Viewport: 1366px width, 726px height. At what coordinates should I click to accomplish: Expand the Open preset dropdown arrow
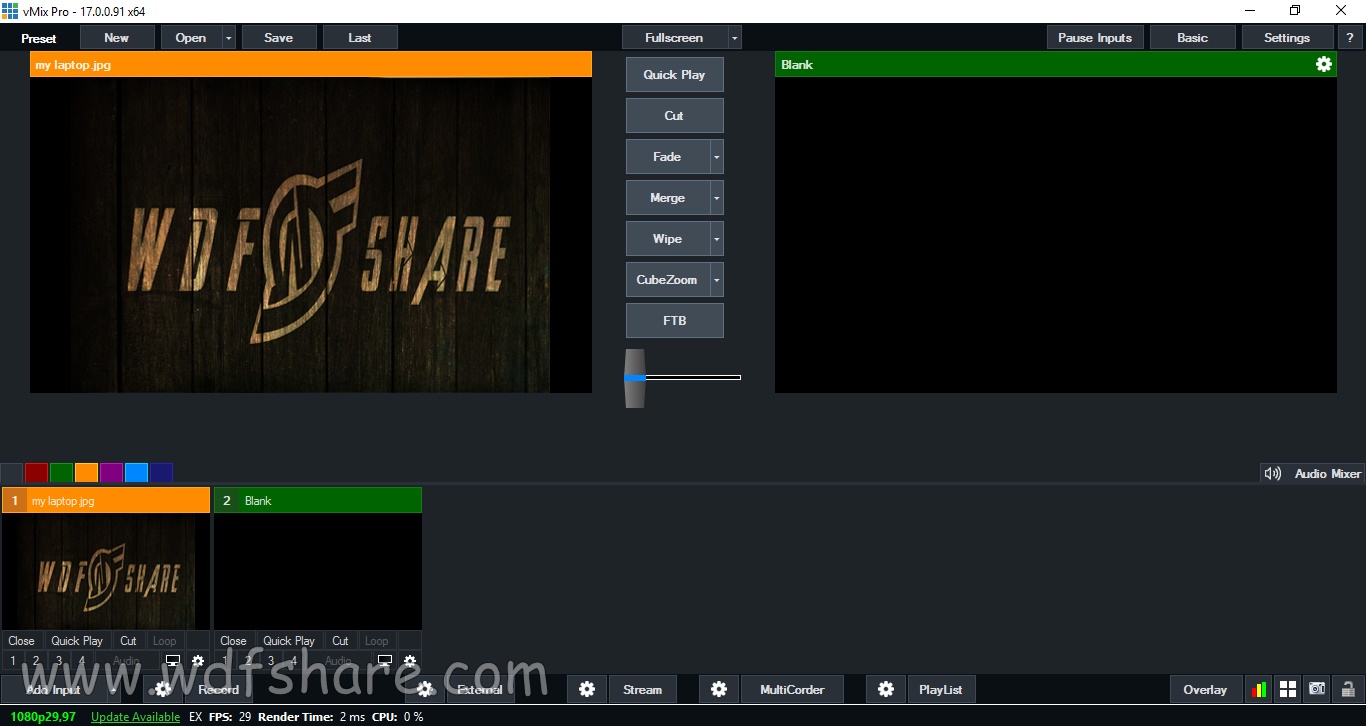point(229,37)
